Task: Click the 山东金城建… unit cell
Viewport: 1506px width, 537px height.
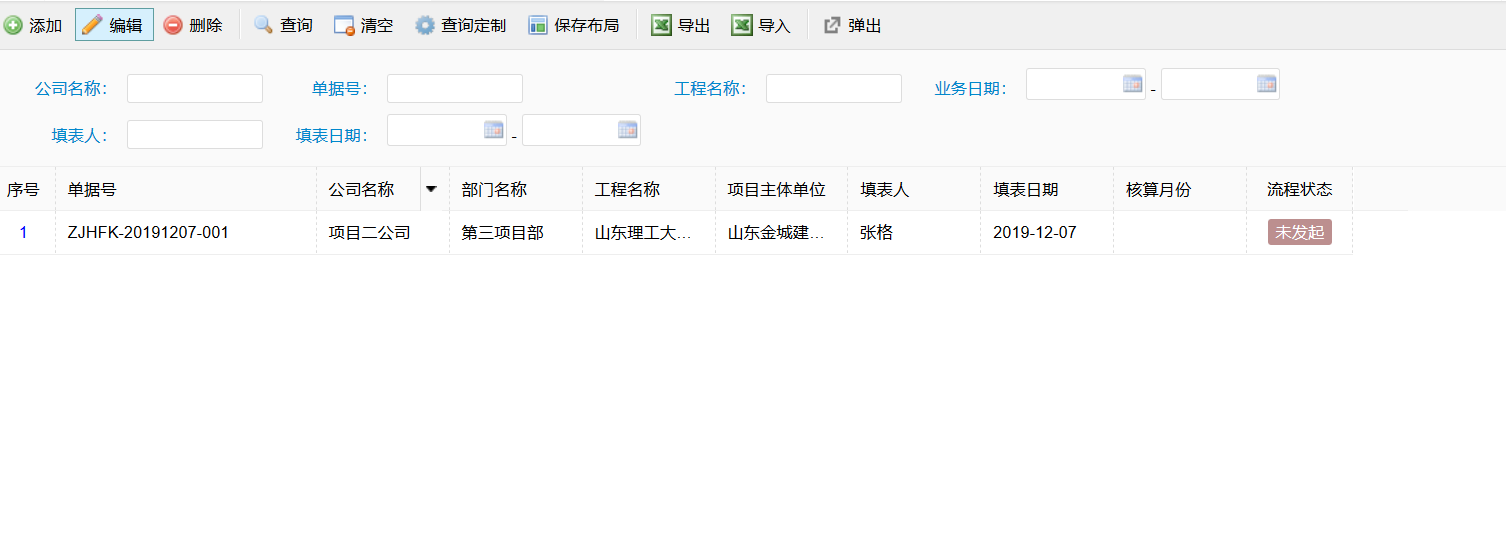Action: [x=781, y=233]
